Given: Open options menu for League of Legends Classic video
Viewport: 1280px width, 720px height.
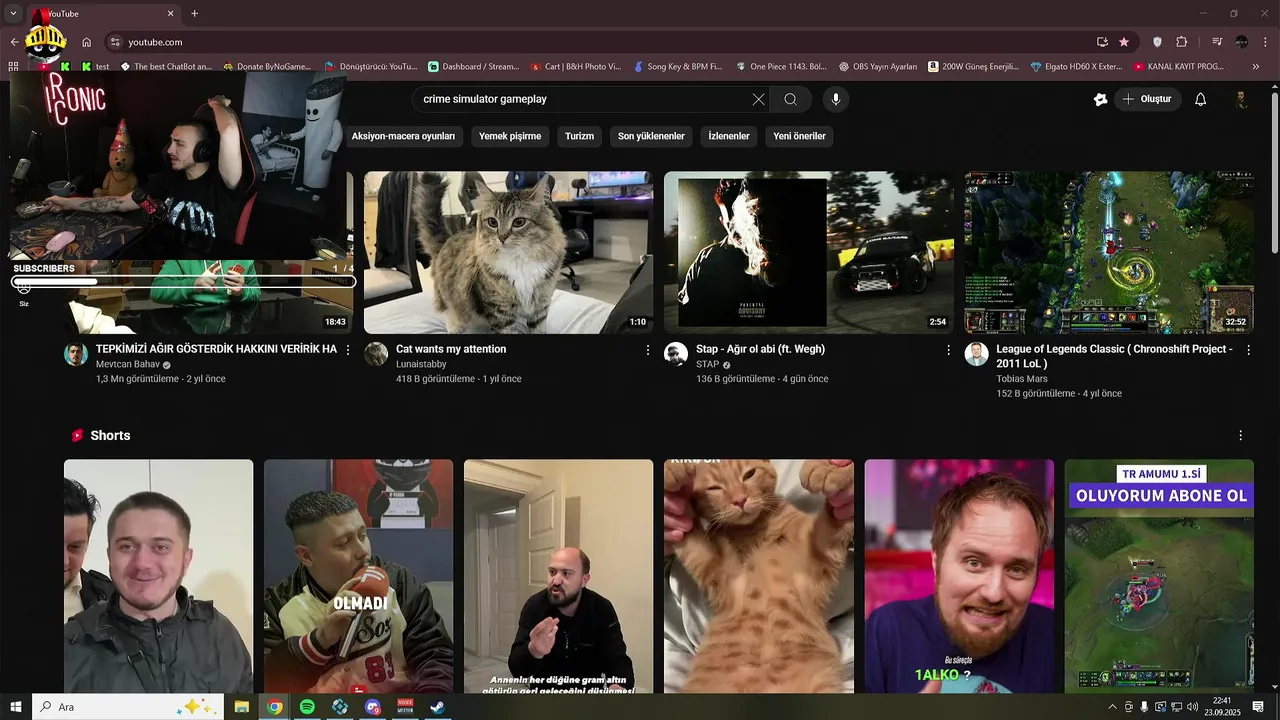Looking at the screenshot, I should (1248, 350).
